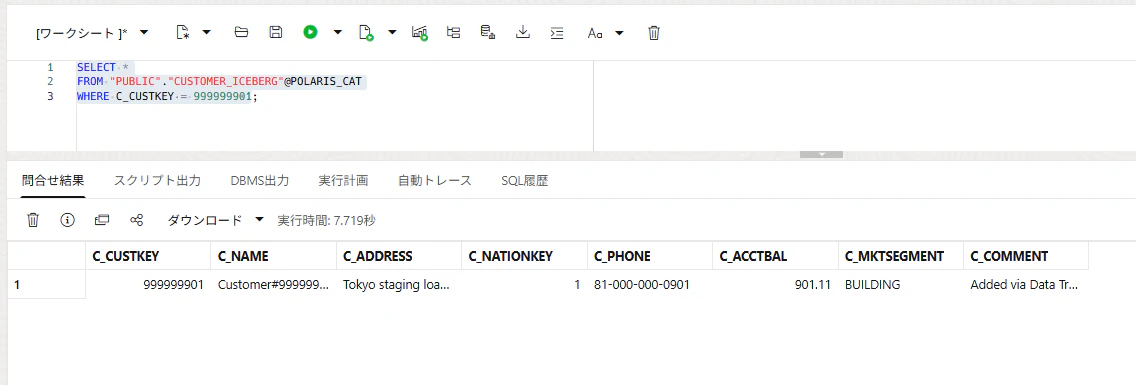This screenshot has height=385, width=1136.
Task: Click the 実行時間: 7.719秒 label
Action: [327, 220]
